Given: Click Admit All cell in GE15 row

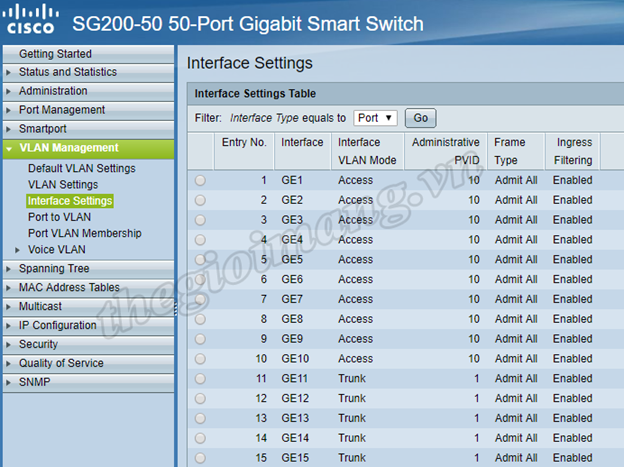Looking at the screenshot, I should tap(516, 458).
